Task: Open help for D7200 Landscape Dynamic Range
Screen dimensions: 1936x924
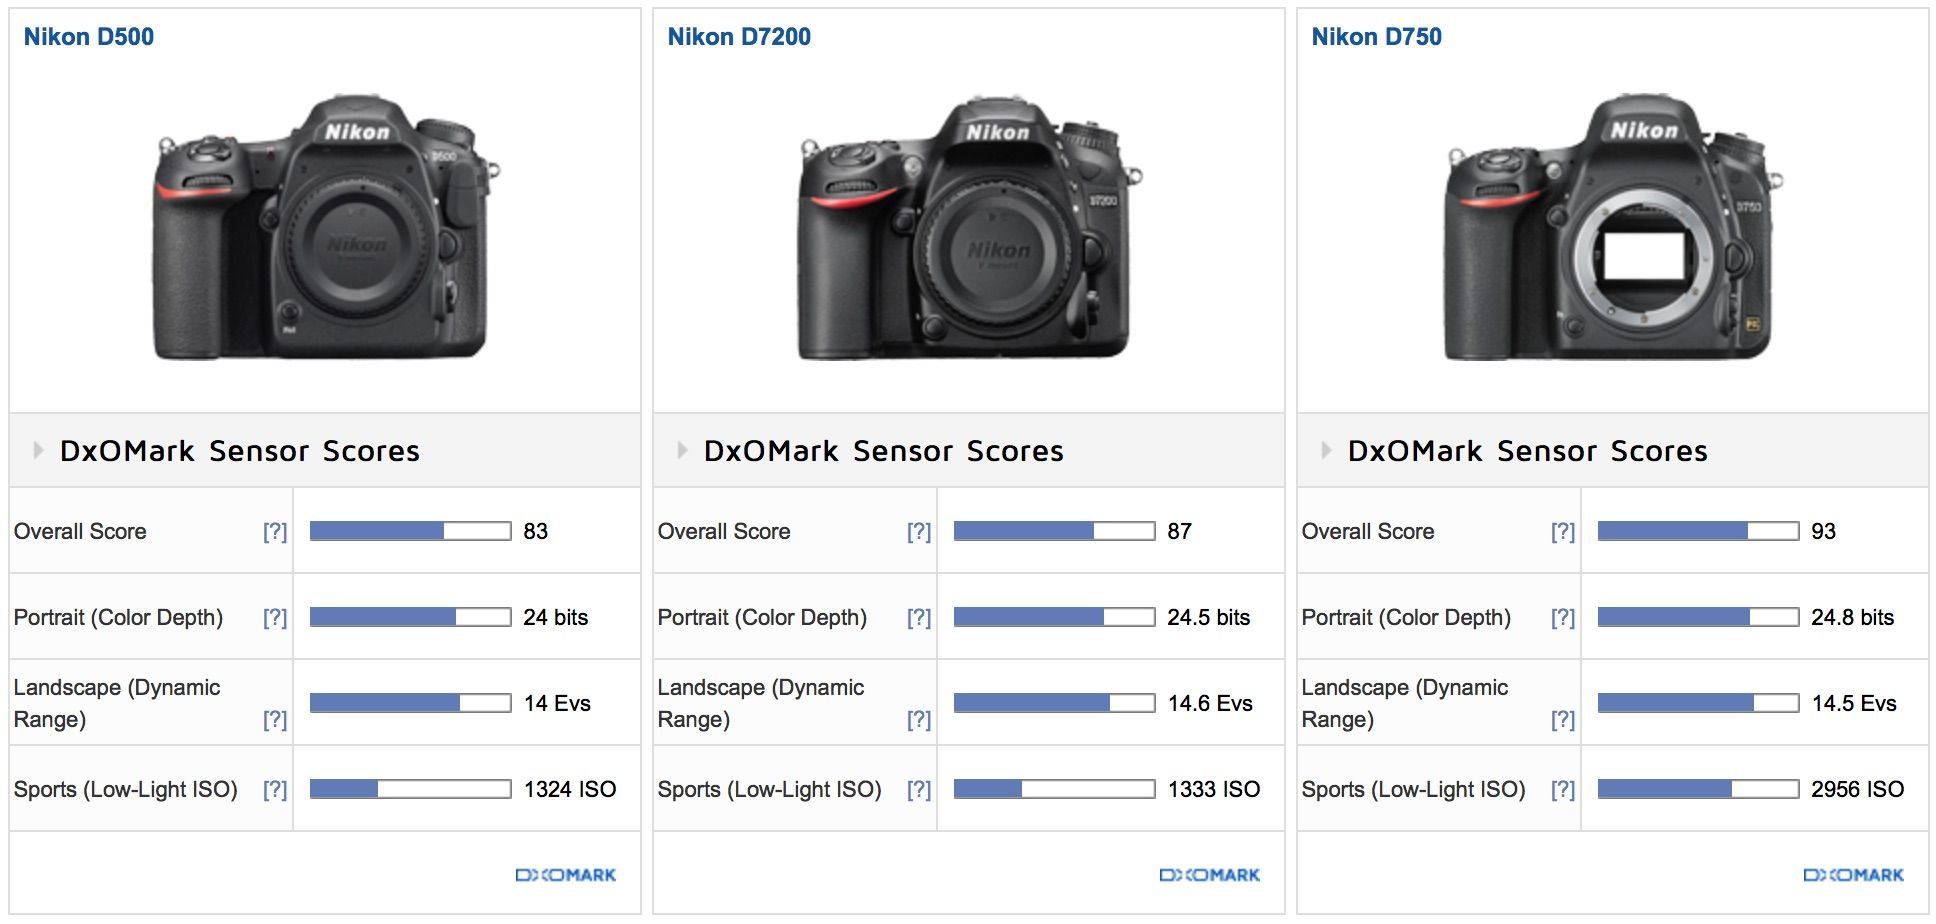Action: (x=919, y=720)
